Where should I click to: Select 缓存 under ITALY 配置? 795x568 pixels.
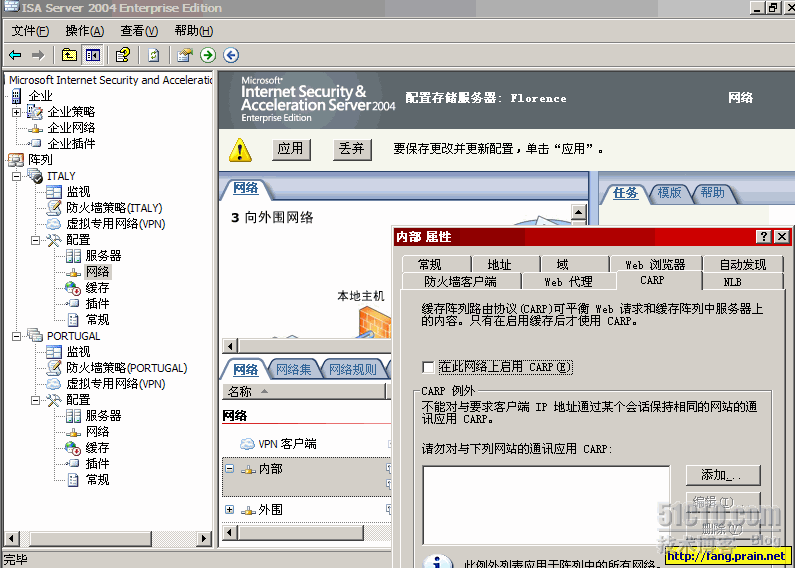coord(97,288)
